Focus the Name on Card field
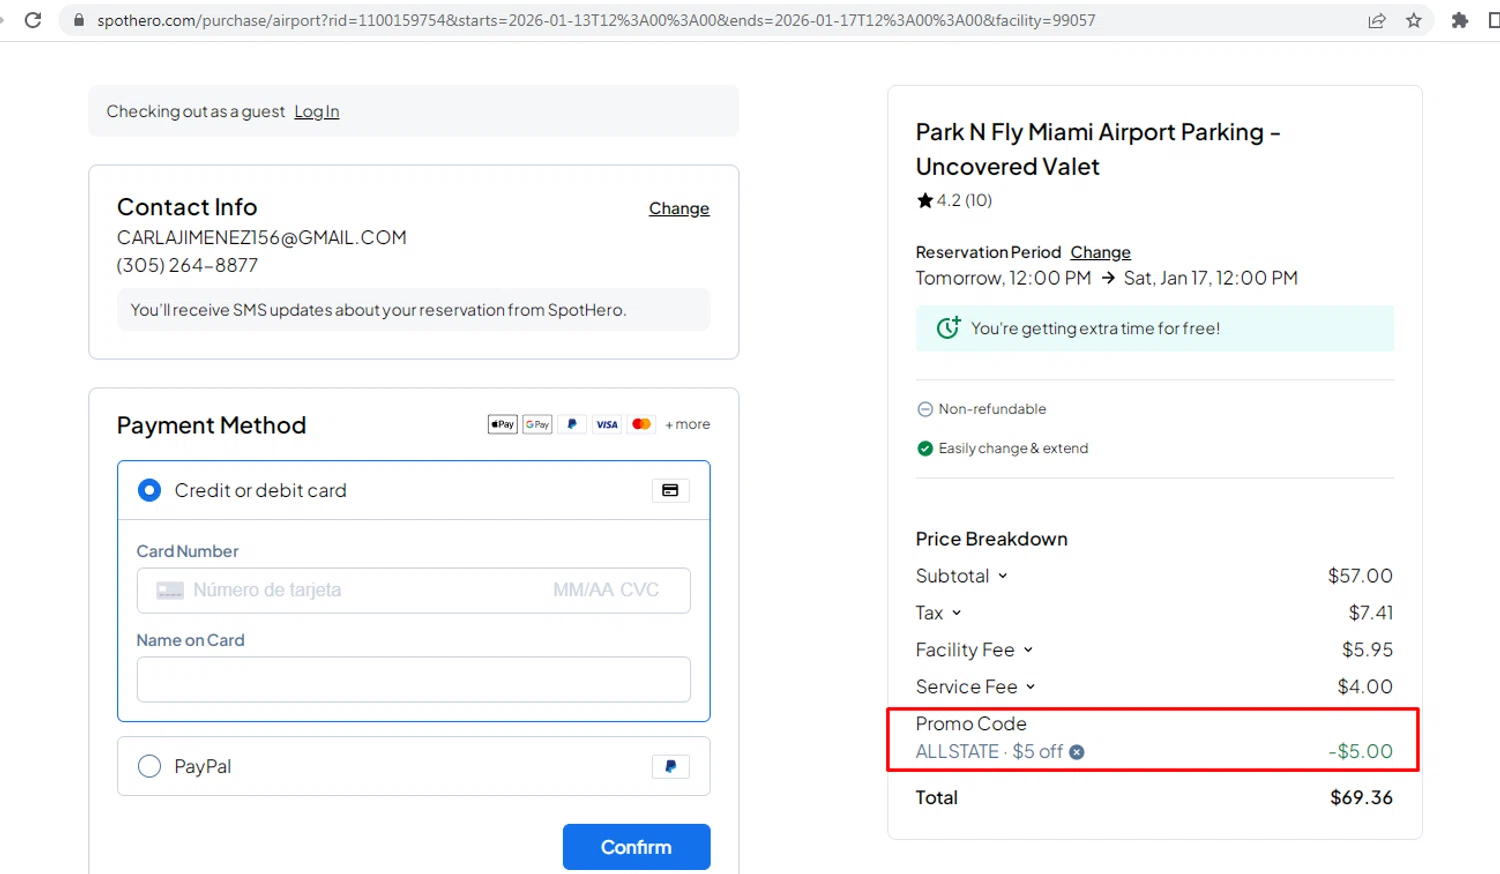 point(413,679)
